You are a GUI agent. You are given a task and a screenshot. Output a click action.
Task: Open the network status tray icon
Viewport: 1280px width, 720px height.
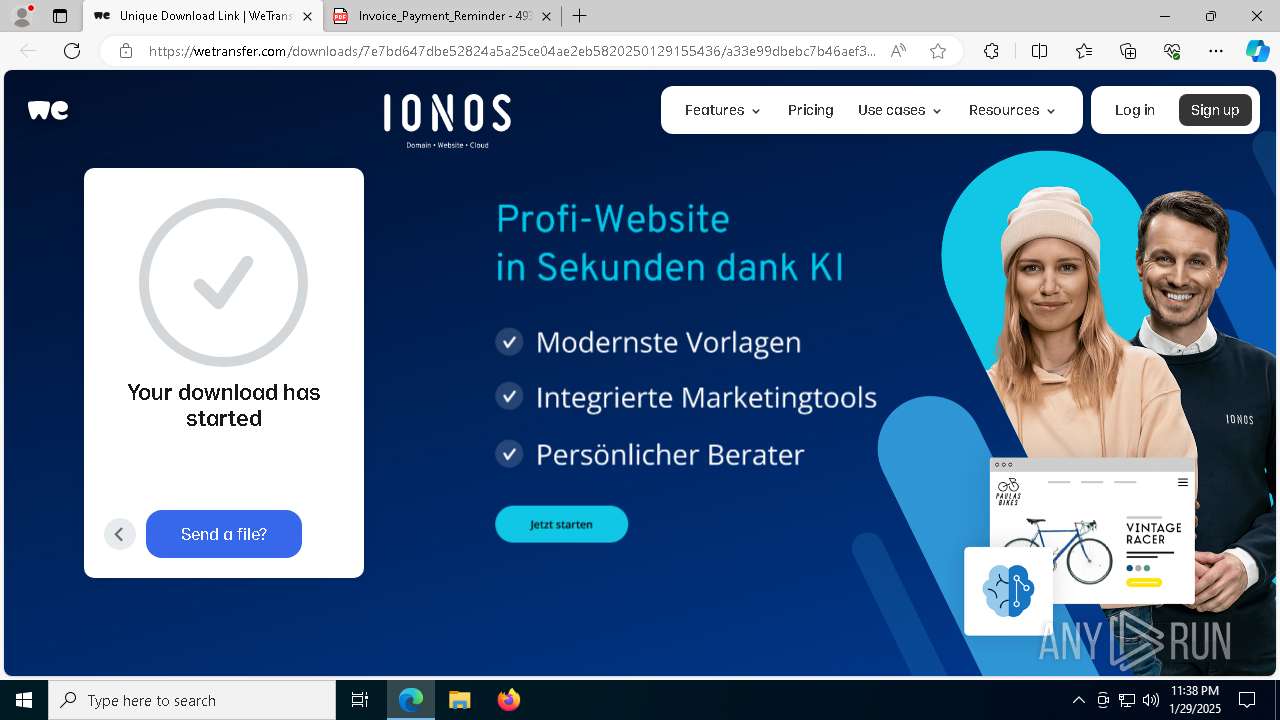coord(1127,700)
